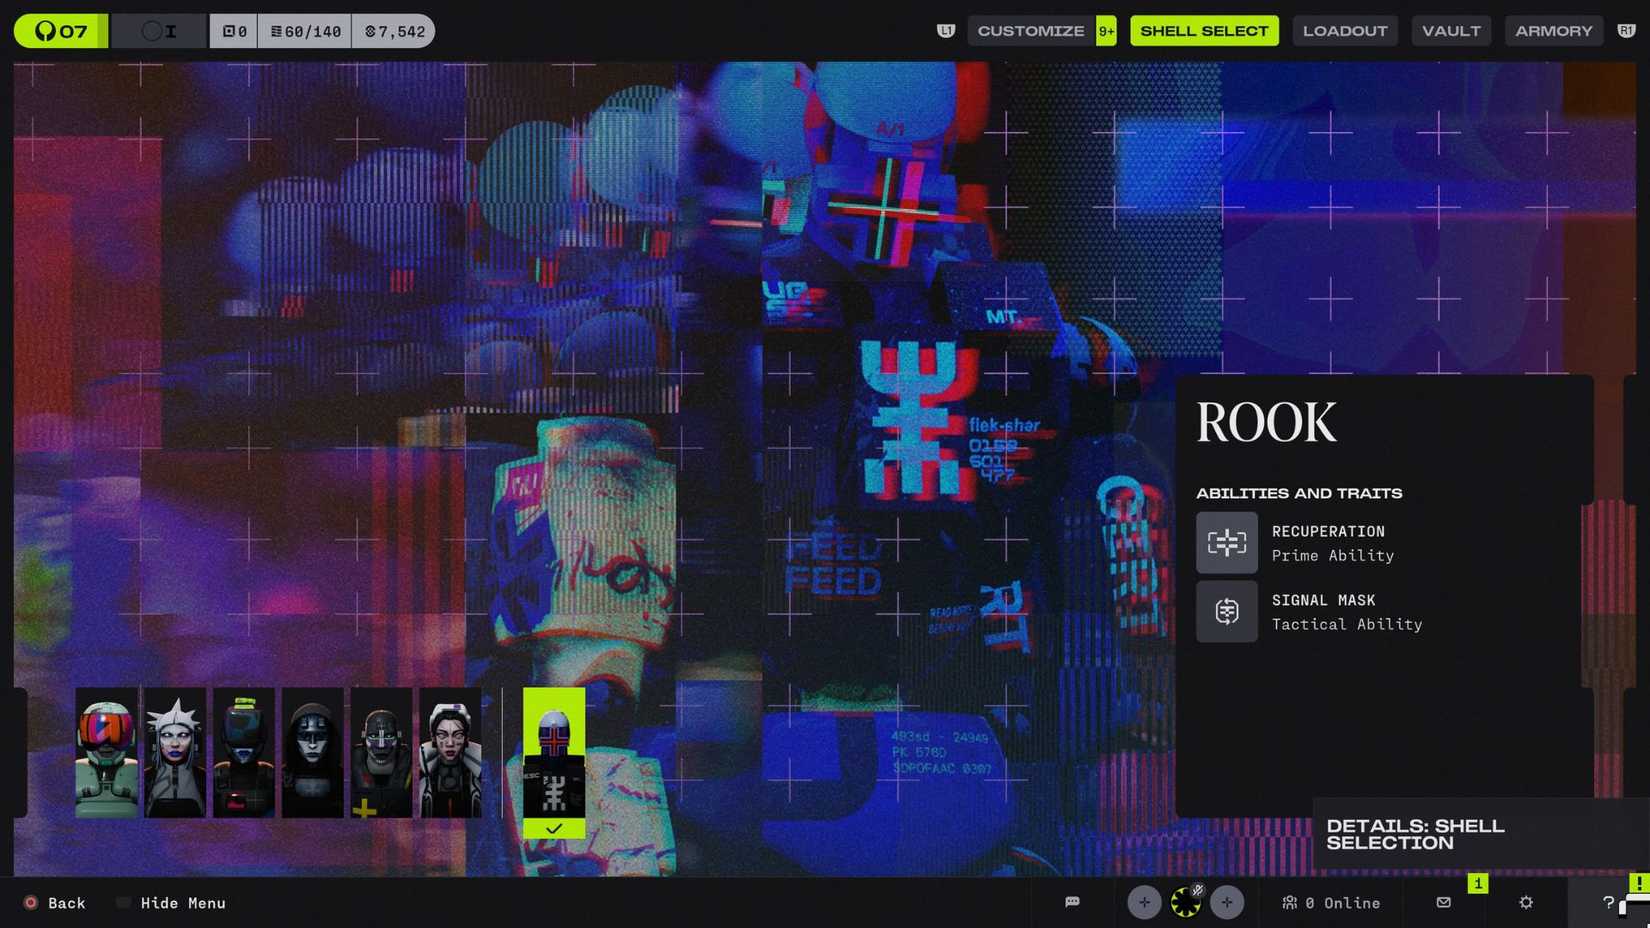Open the in-game chat message icon
This screenshot has height=928, width=1650.
point(1073,903)
